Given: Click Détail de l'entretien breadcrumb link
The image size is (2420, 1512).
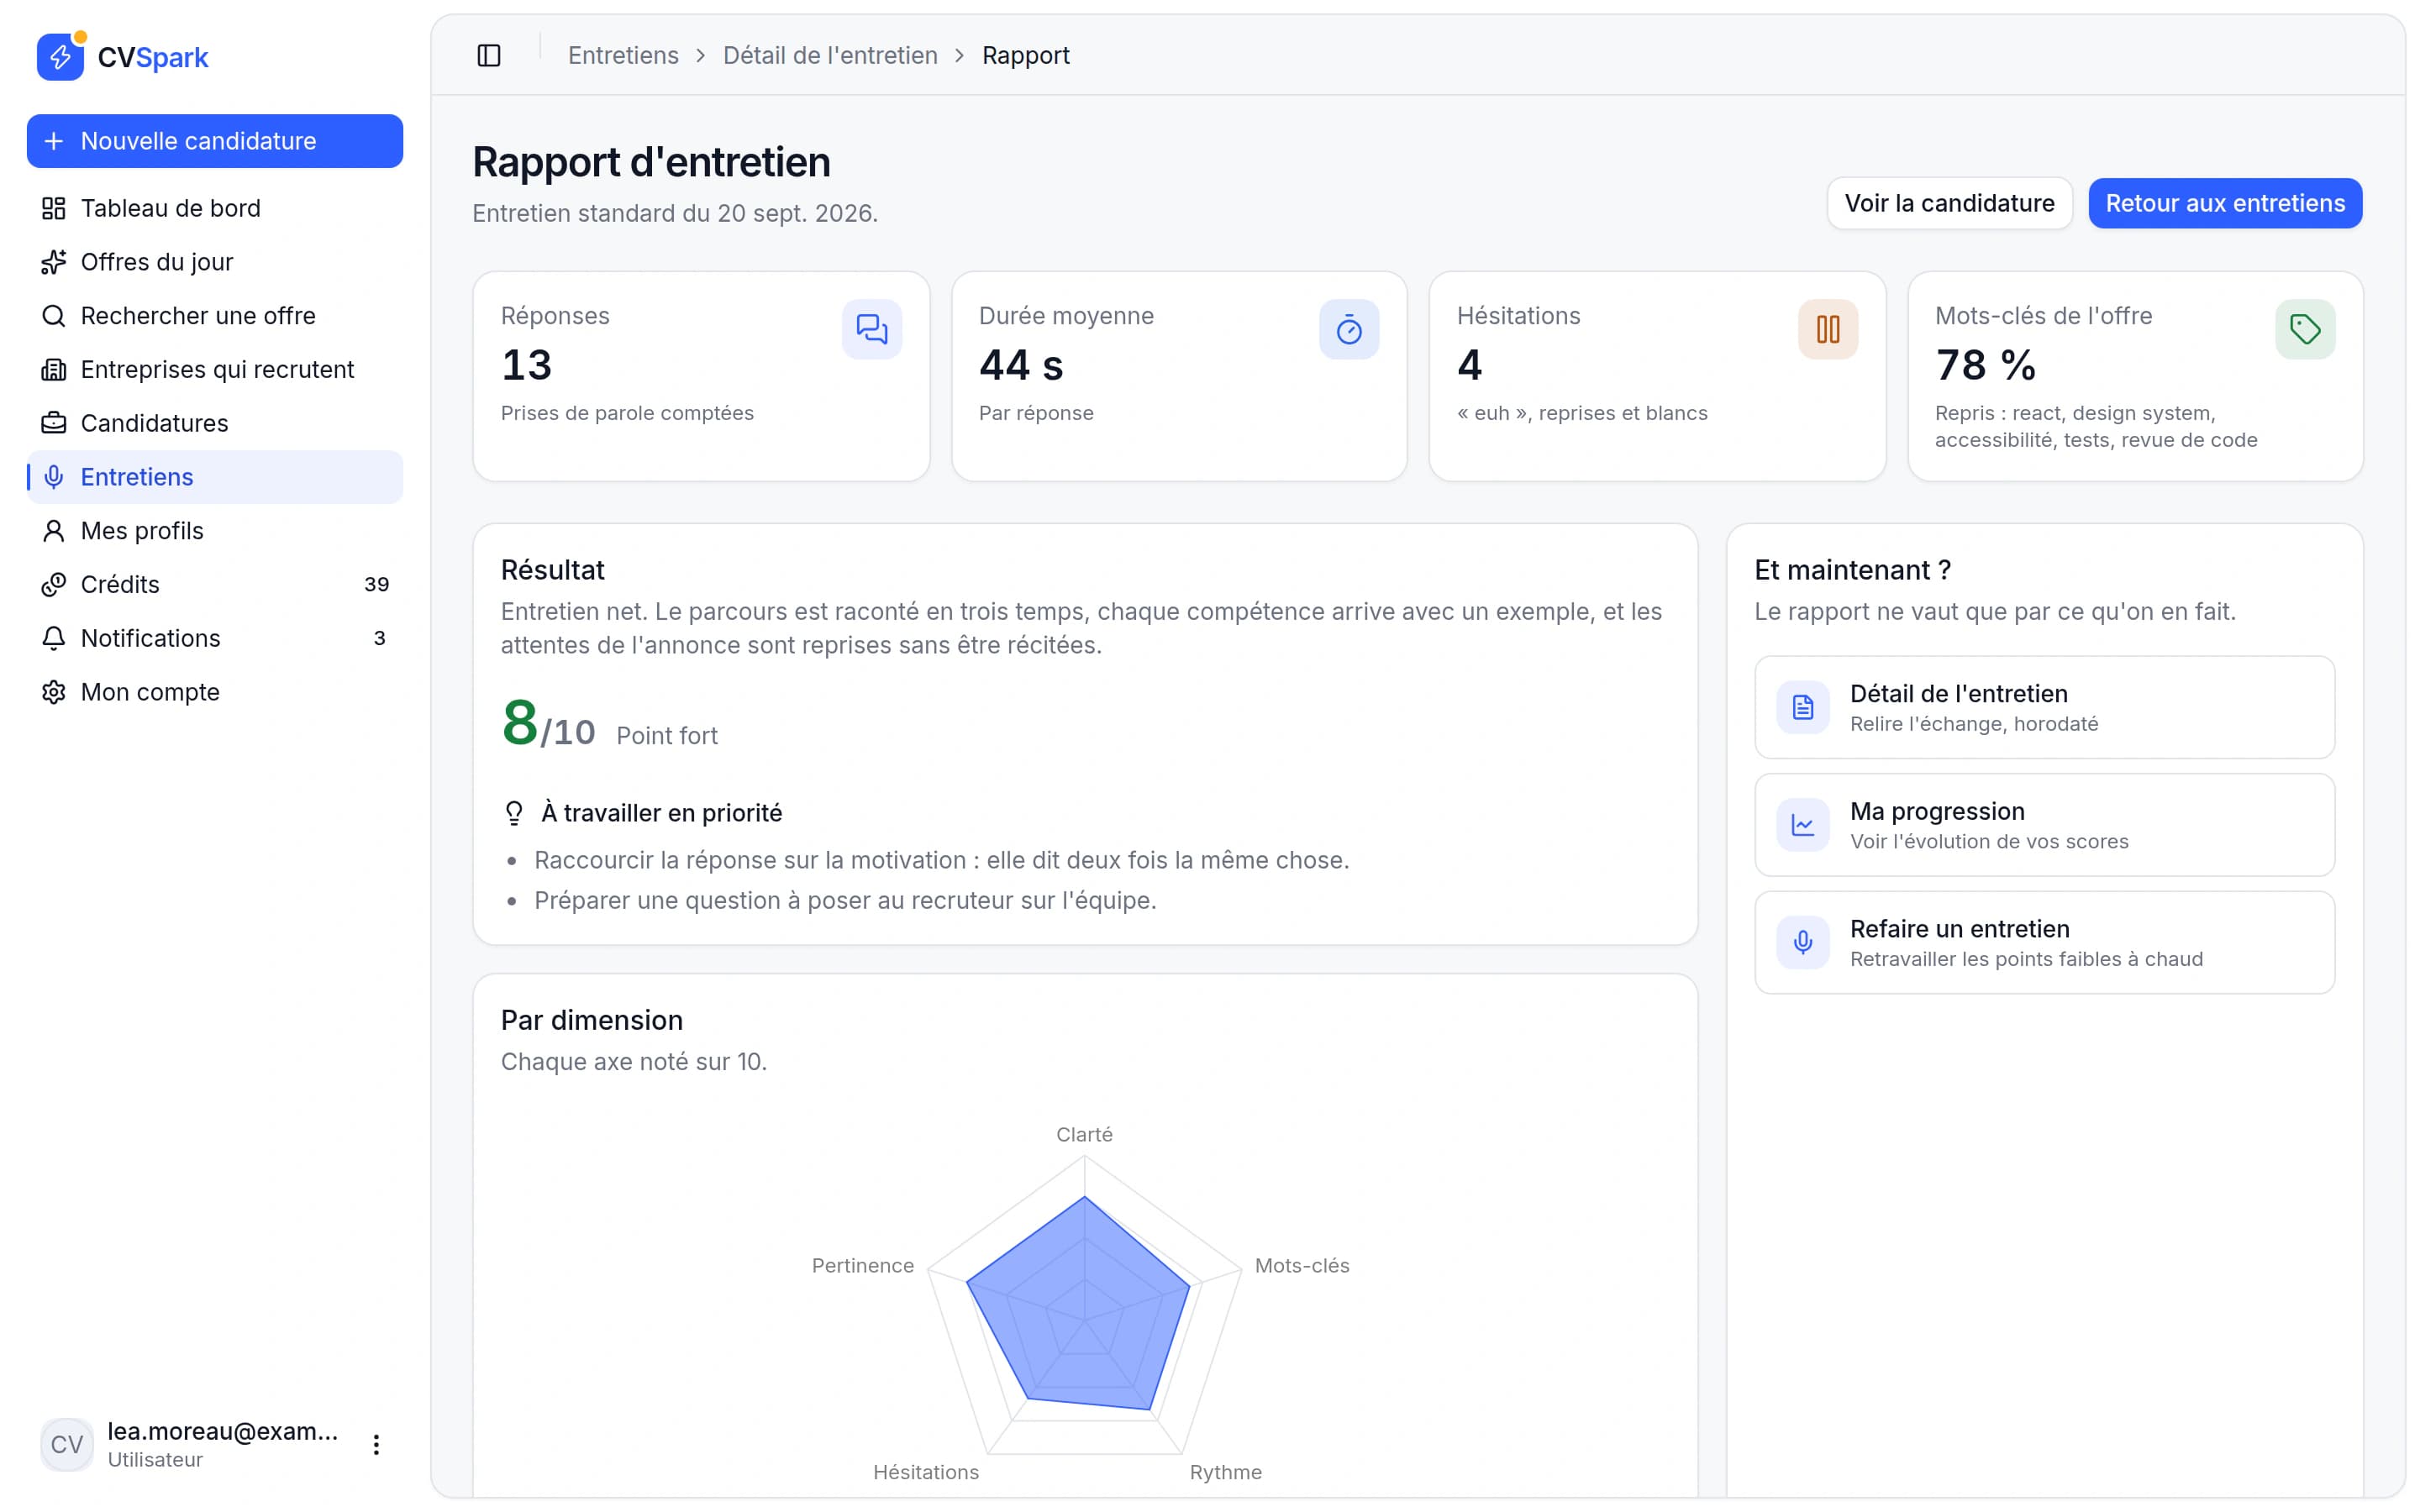Looking at the screenshot, I should (x=830, y=56).
